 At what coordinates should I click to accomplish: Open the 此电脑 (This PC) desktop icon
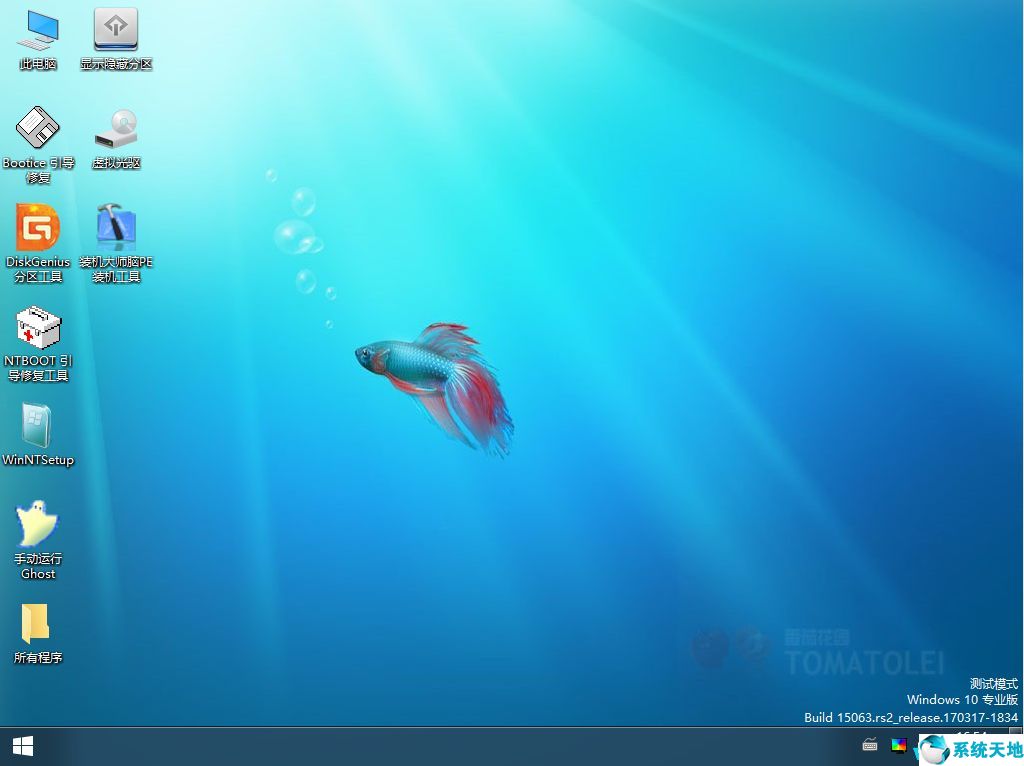click(x=38, y=32)
